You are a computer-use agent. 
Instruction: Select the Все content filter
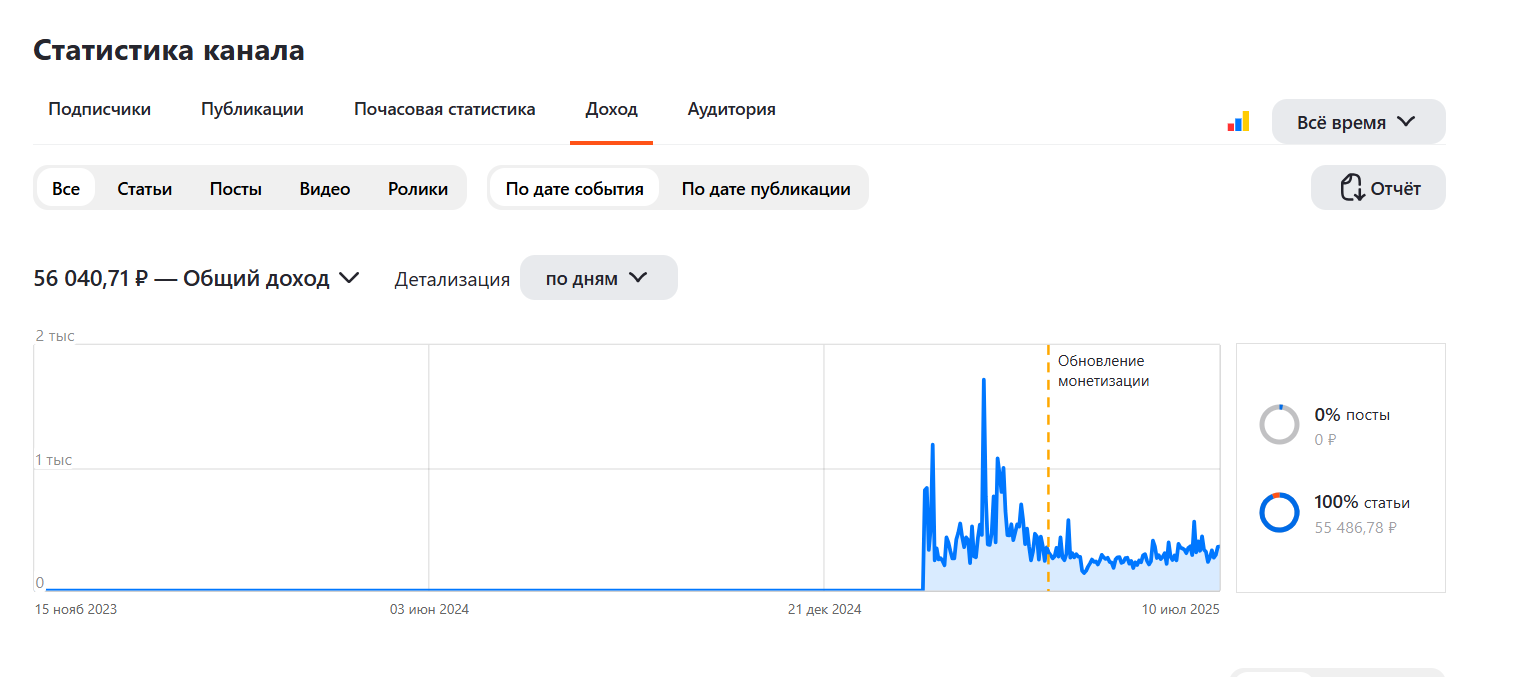[x=66, y=188]
